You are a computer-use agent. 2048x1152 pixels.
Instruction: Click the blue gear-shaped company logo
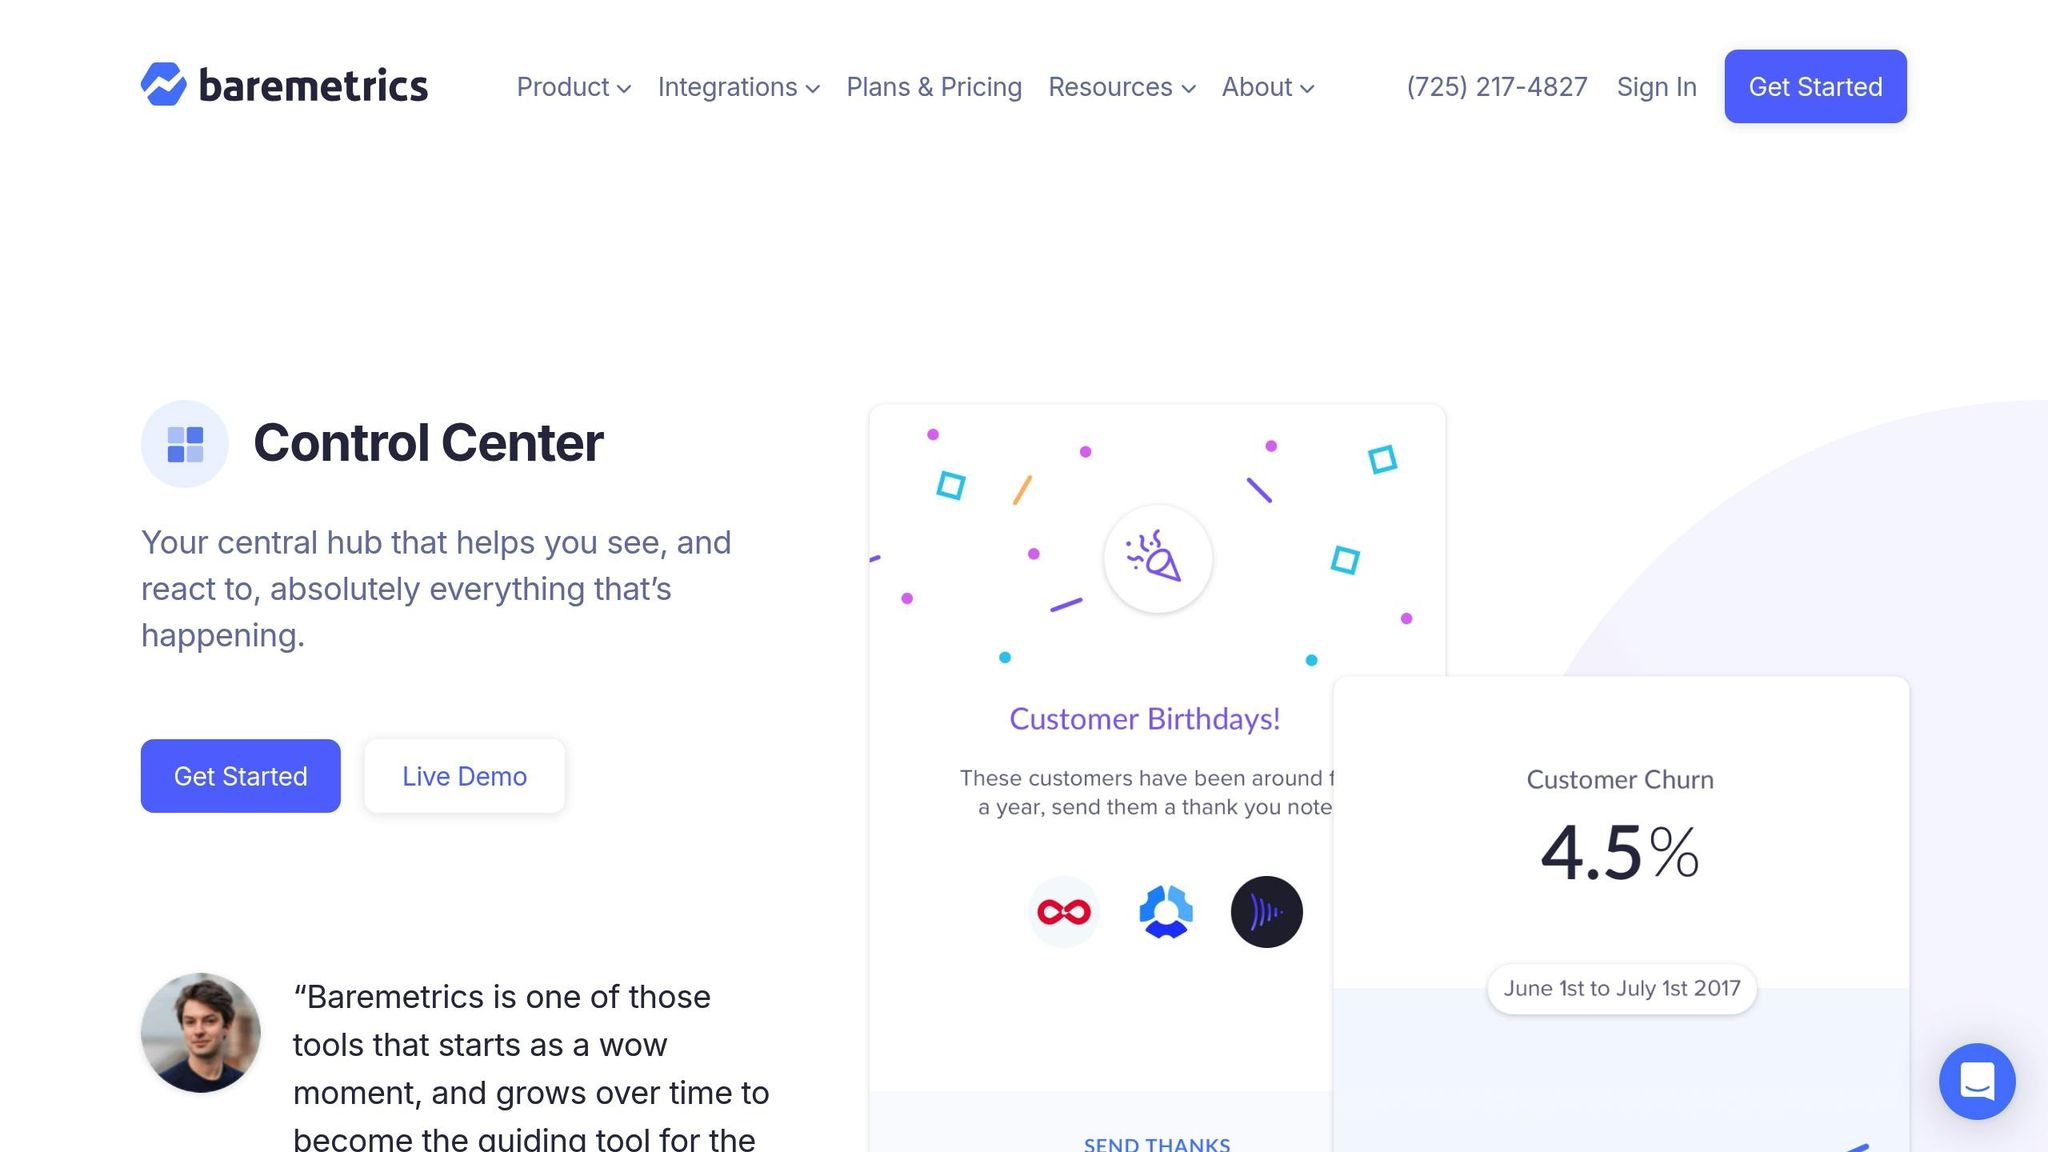pyautogui.click(x=1164, y=911)
